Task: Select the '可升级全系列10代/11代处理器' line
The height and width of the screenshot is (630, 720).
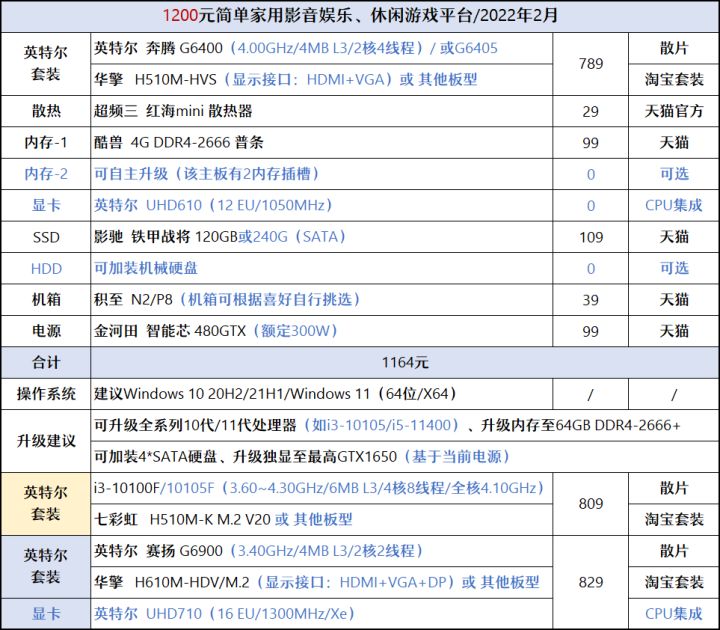Action: (x=405, y=426)
